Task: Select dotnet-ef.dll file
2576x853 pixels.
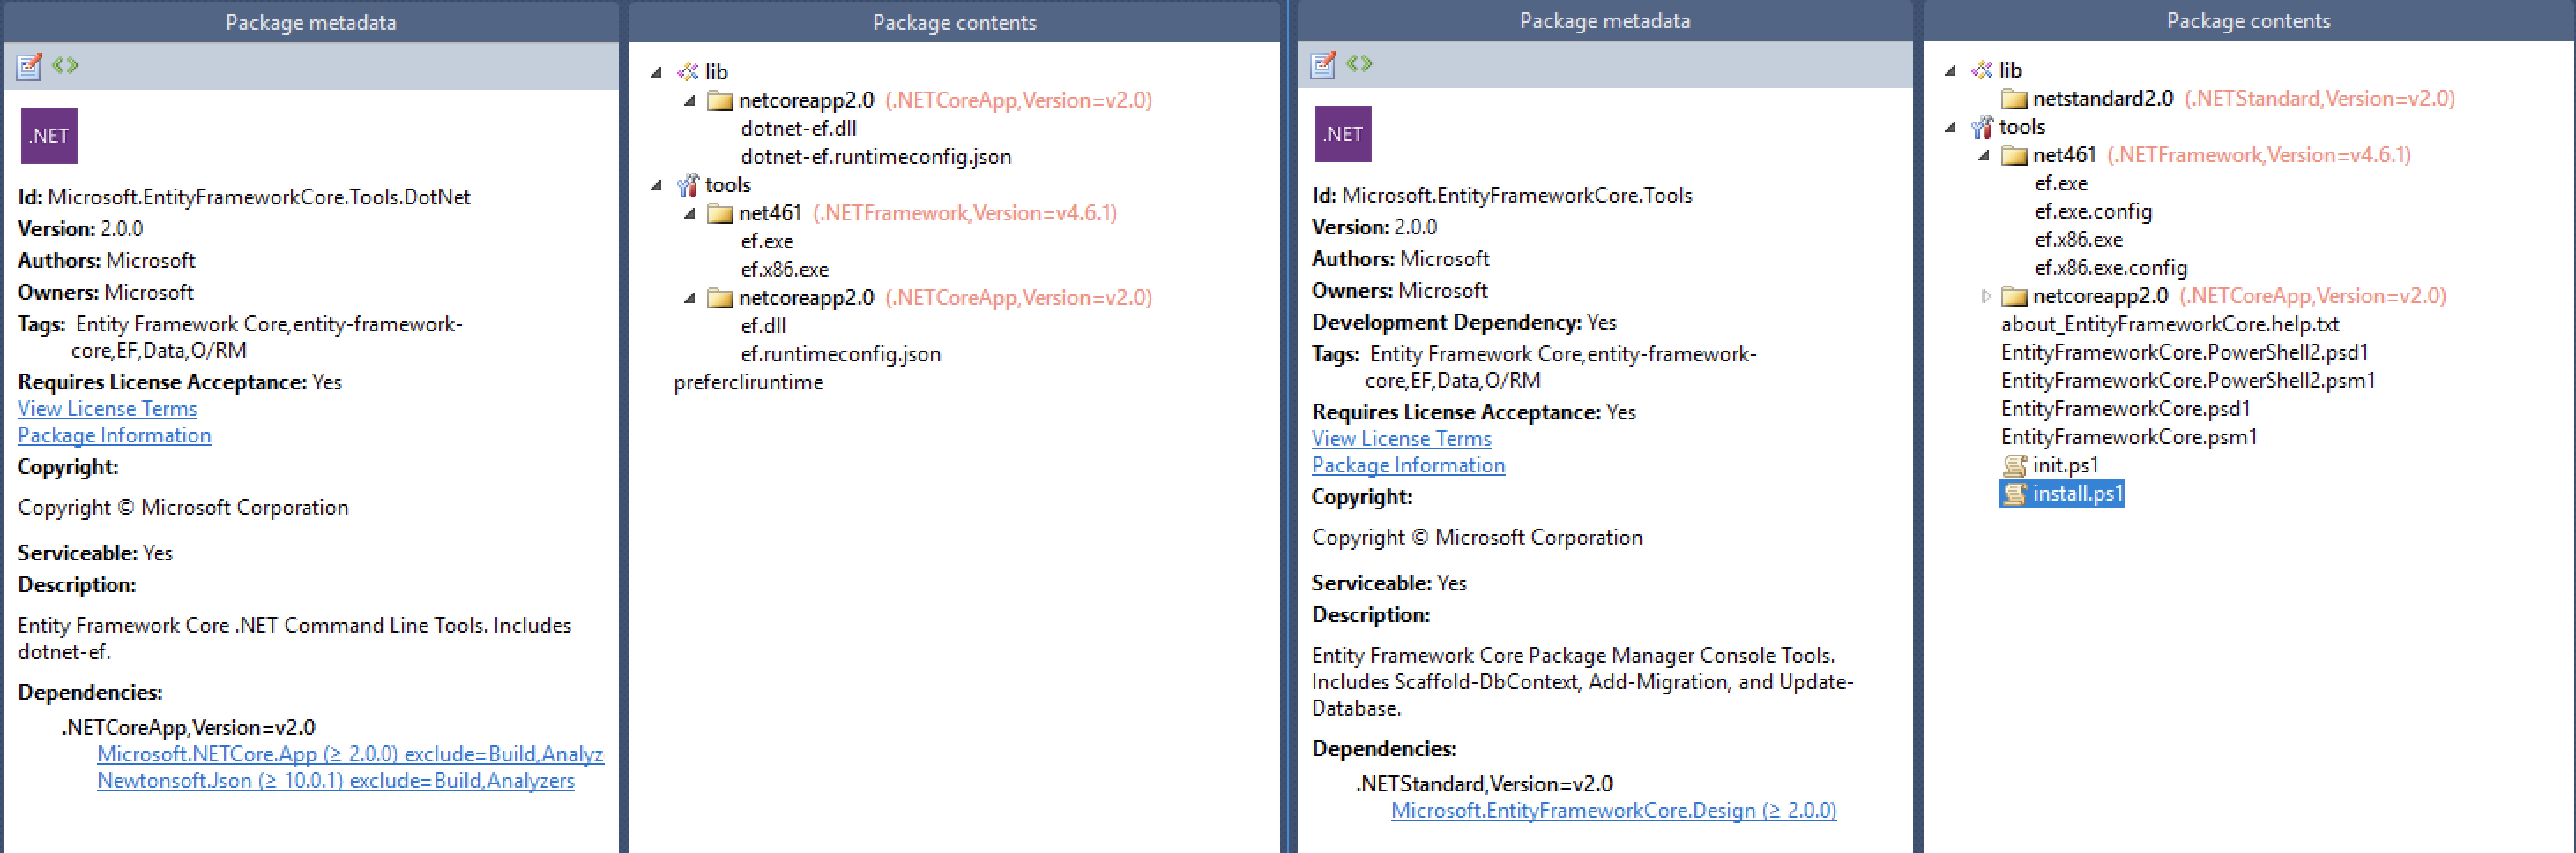Action: [799, 128]
